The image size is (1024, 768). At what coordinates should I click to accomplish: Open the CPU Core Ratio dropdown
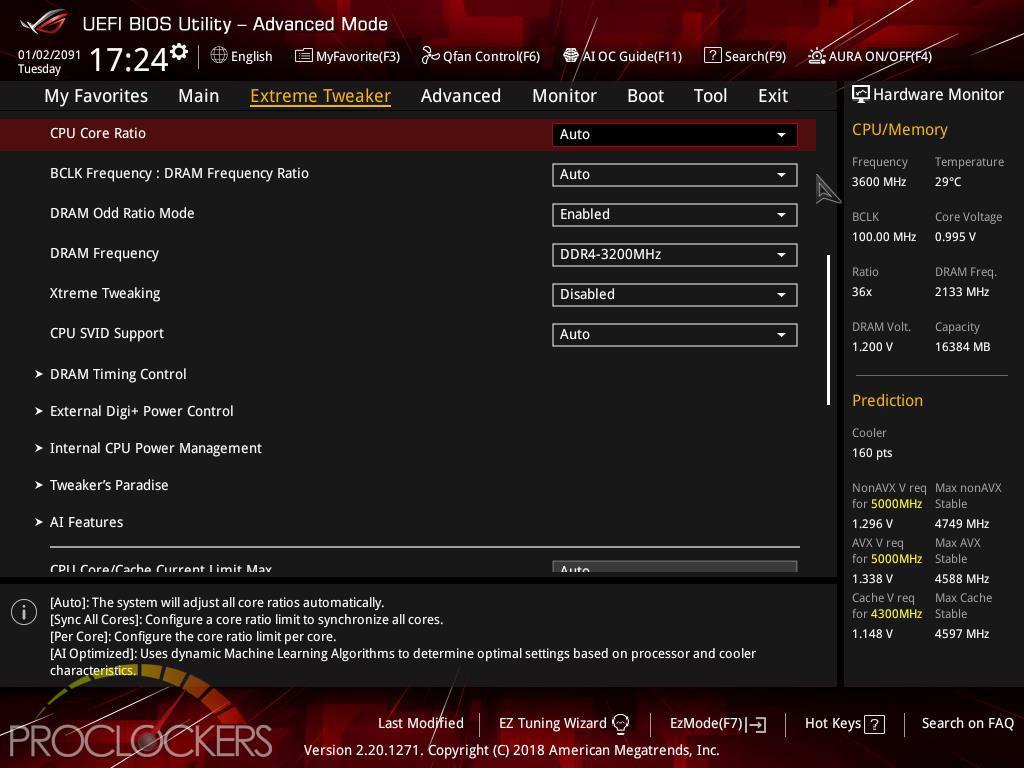point(675,135)
